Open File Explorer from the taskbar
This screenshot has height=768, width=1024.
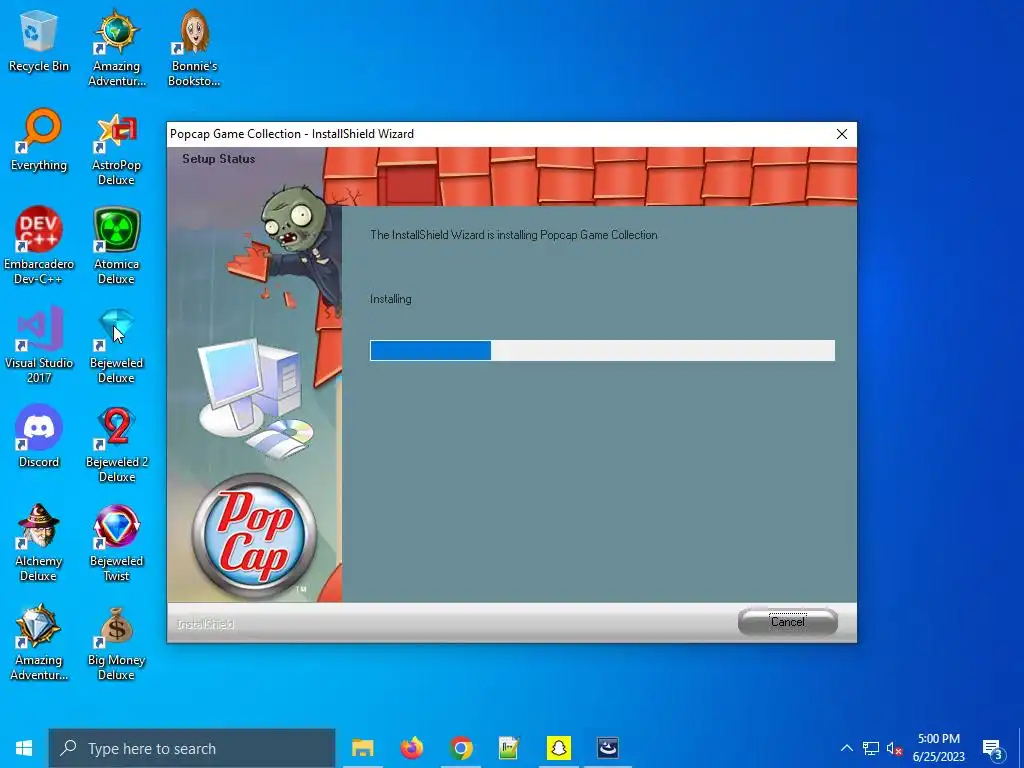pos(362,748)
